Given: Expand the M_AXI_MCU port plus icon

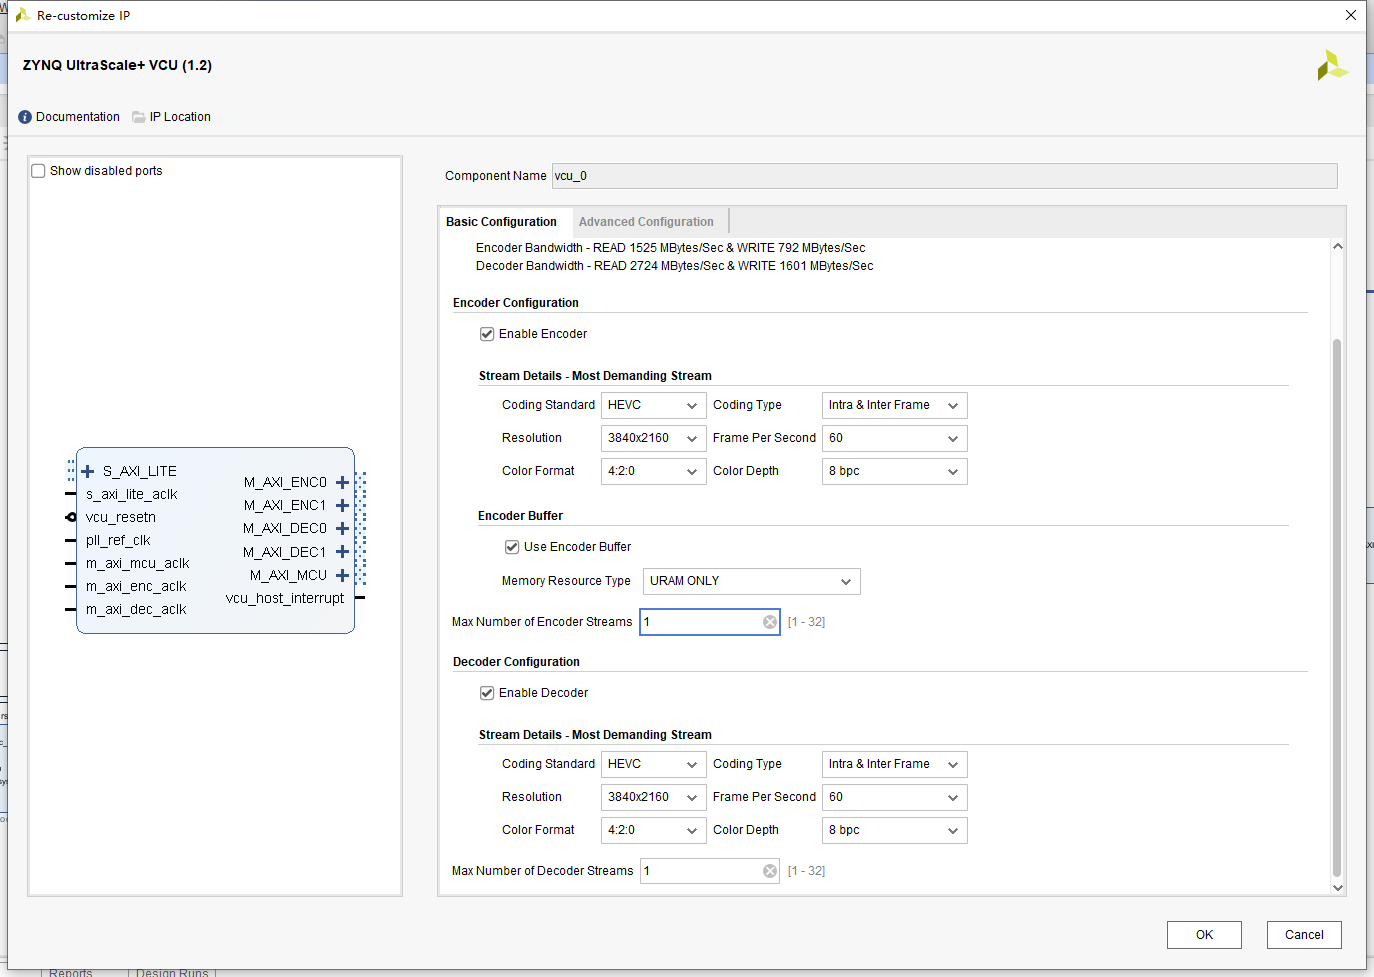Looking at the screenshot, I should [342, 575].
